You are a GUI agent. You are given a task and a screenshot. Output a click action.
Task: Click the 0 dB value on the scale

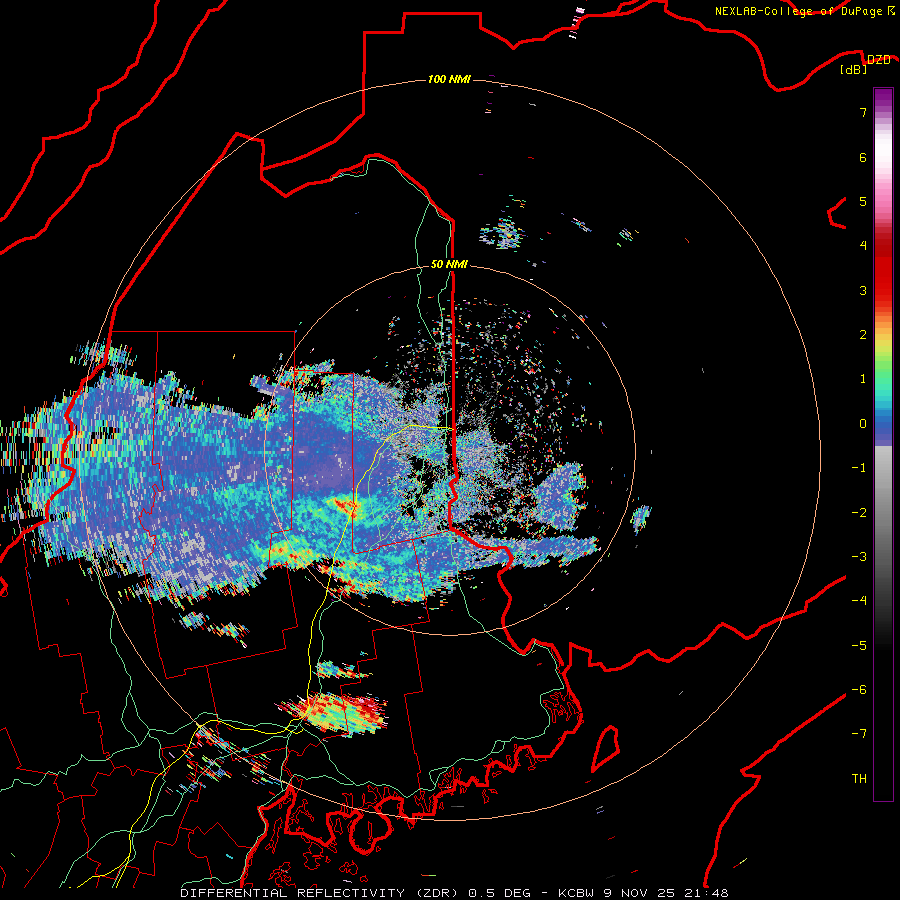pyautogui.click(x=863, y=424)
